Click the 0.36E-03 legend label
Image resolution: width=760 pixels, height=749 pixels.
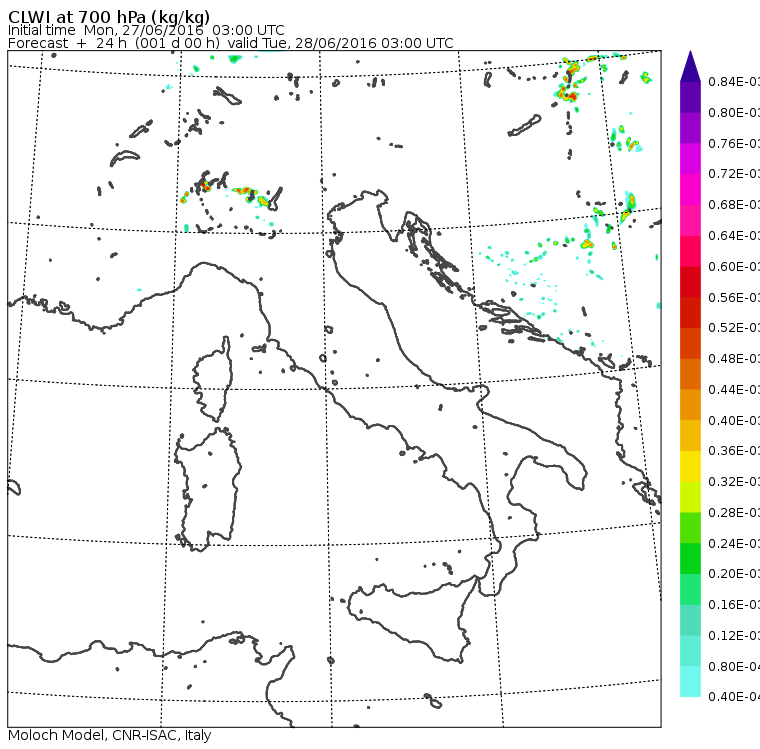734,451
